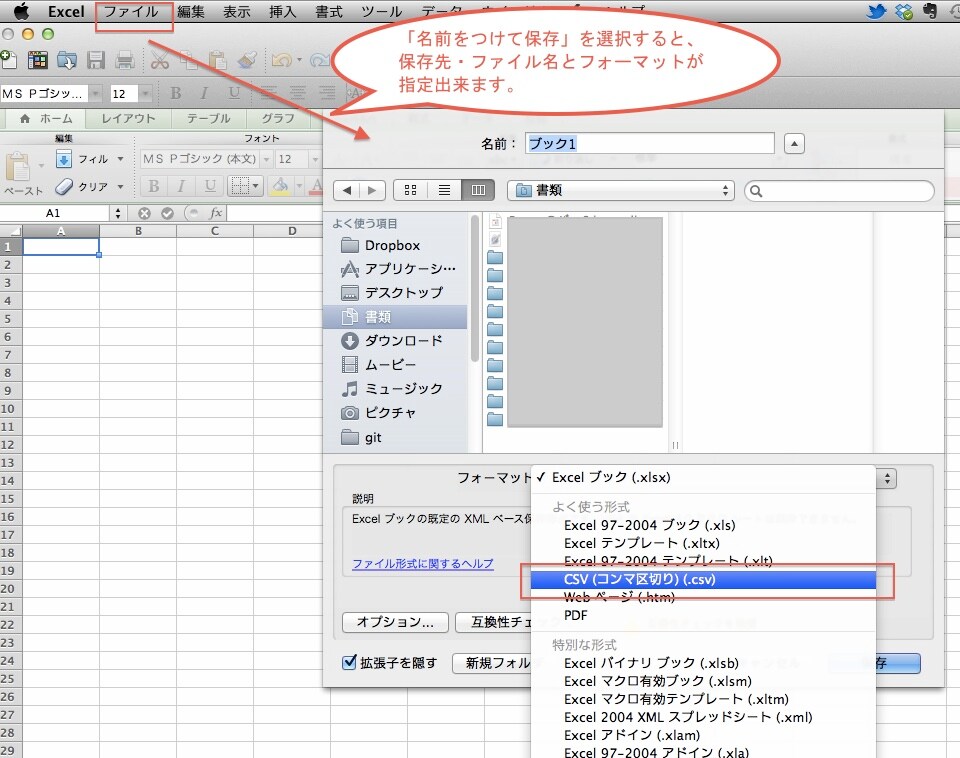Image resolution: width=960 pixels, height=758 pixels.
Task: Click the template gallery toolbar icon
Action: [37, 60]
